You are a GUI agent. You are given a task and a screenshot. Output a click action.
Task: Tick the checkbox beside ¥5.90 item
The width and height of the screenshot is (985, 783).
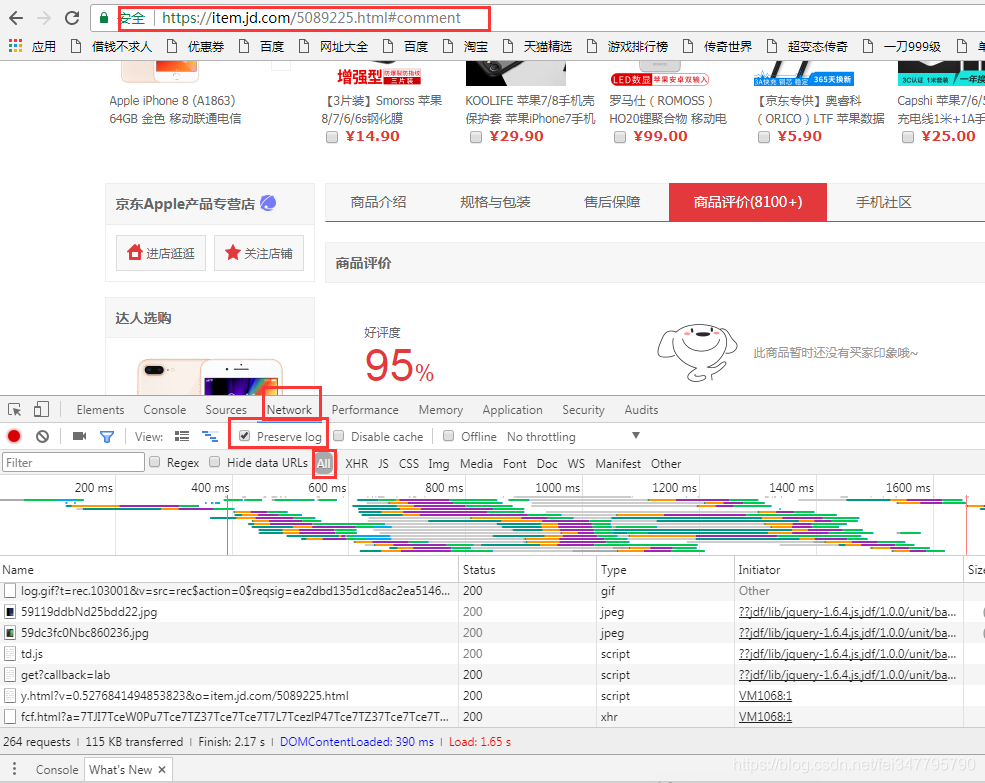764,137
